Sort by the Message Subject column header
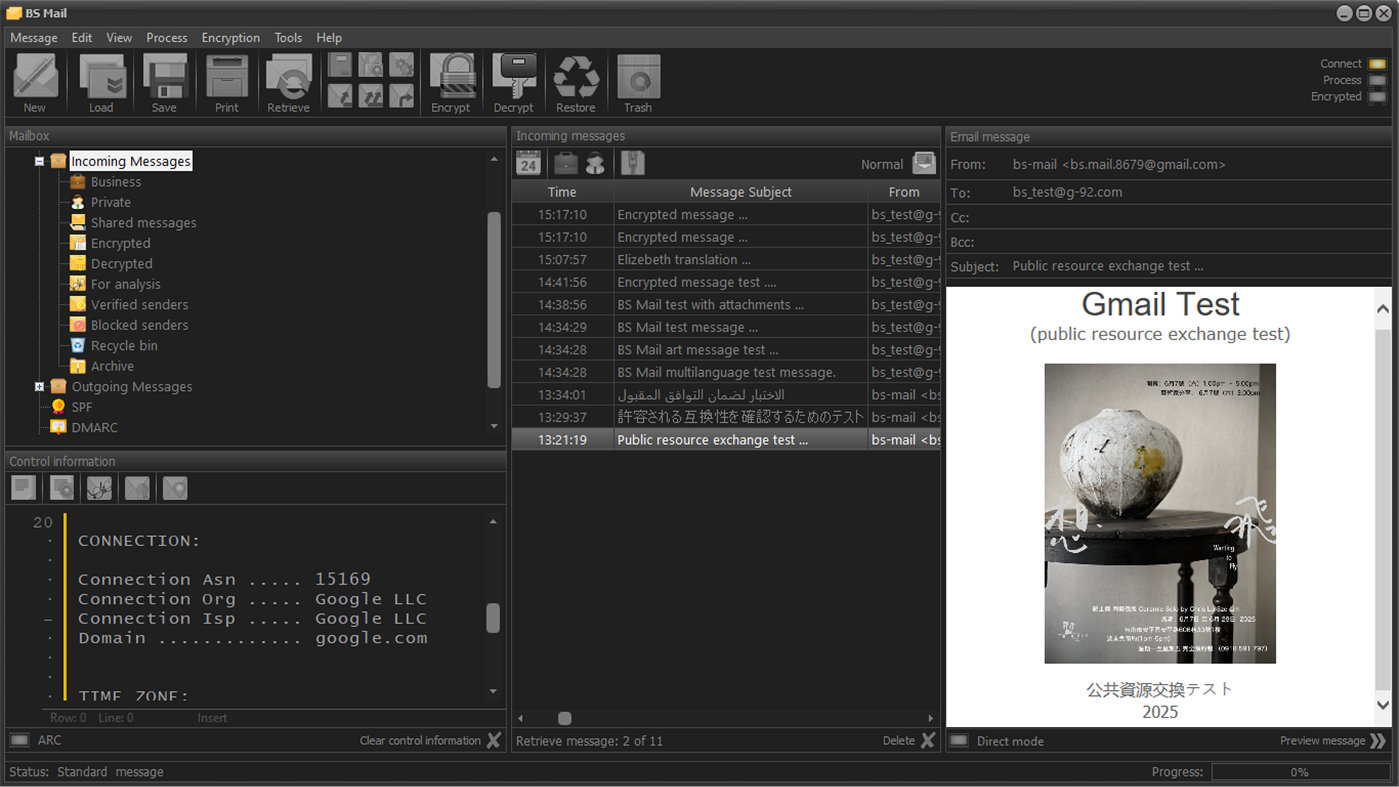The width and height of the screenshot is (1399, 787). click(x=741, y=192)
